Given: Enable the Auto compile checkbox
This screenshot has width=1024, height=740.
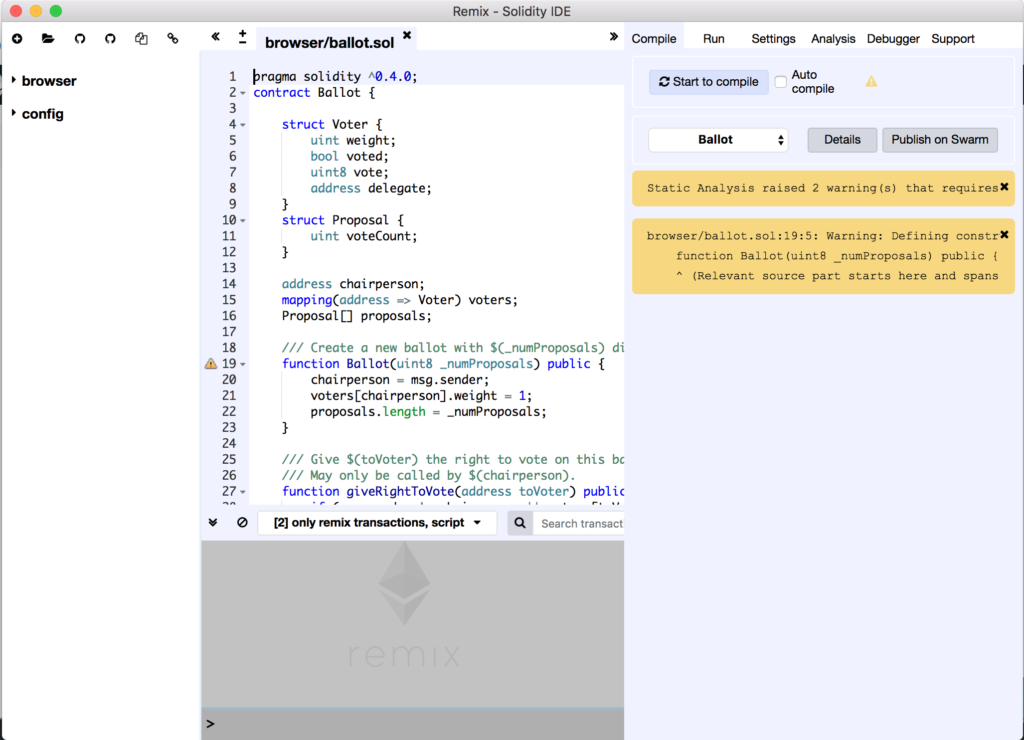Looking at the screenshot, I should [781, 82].
